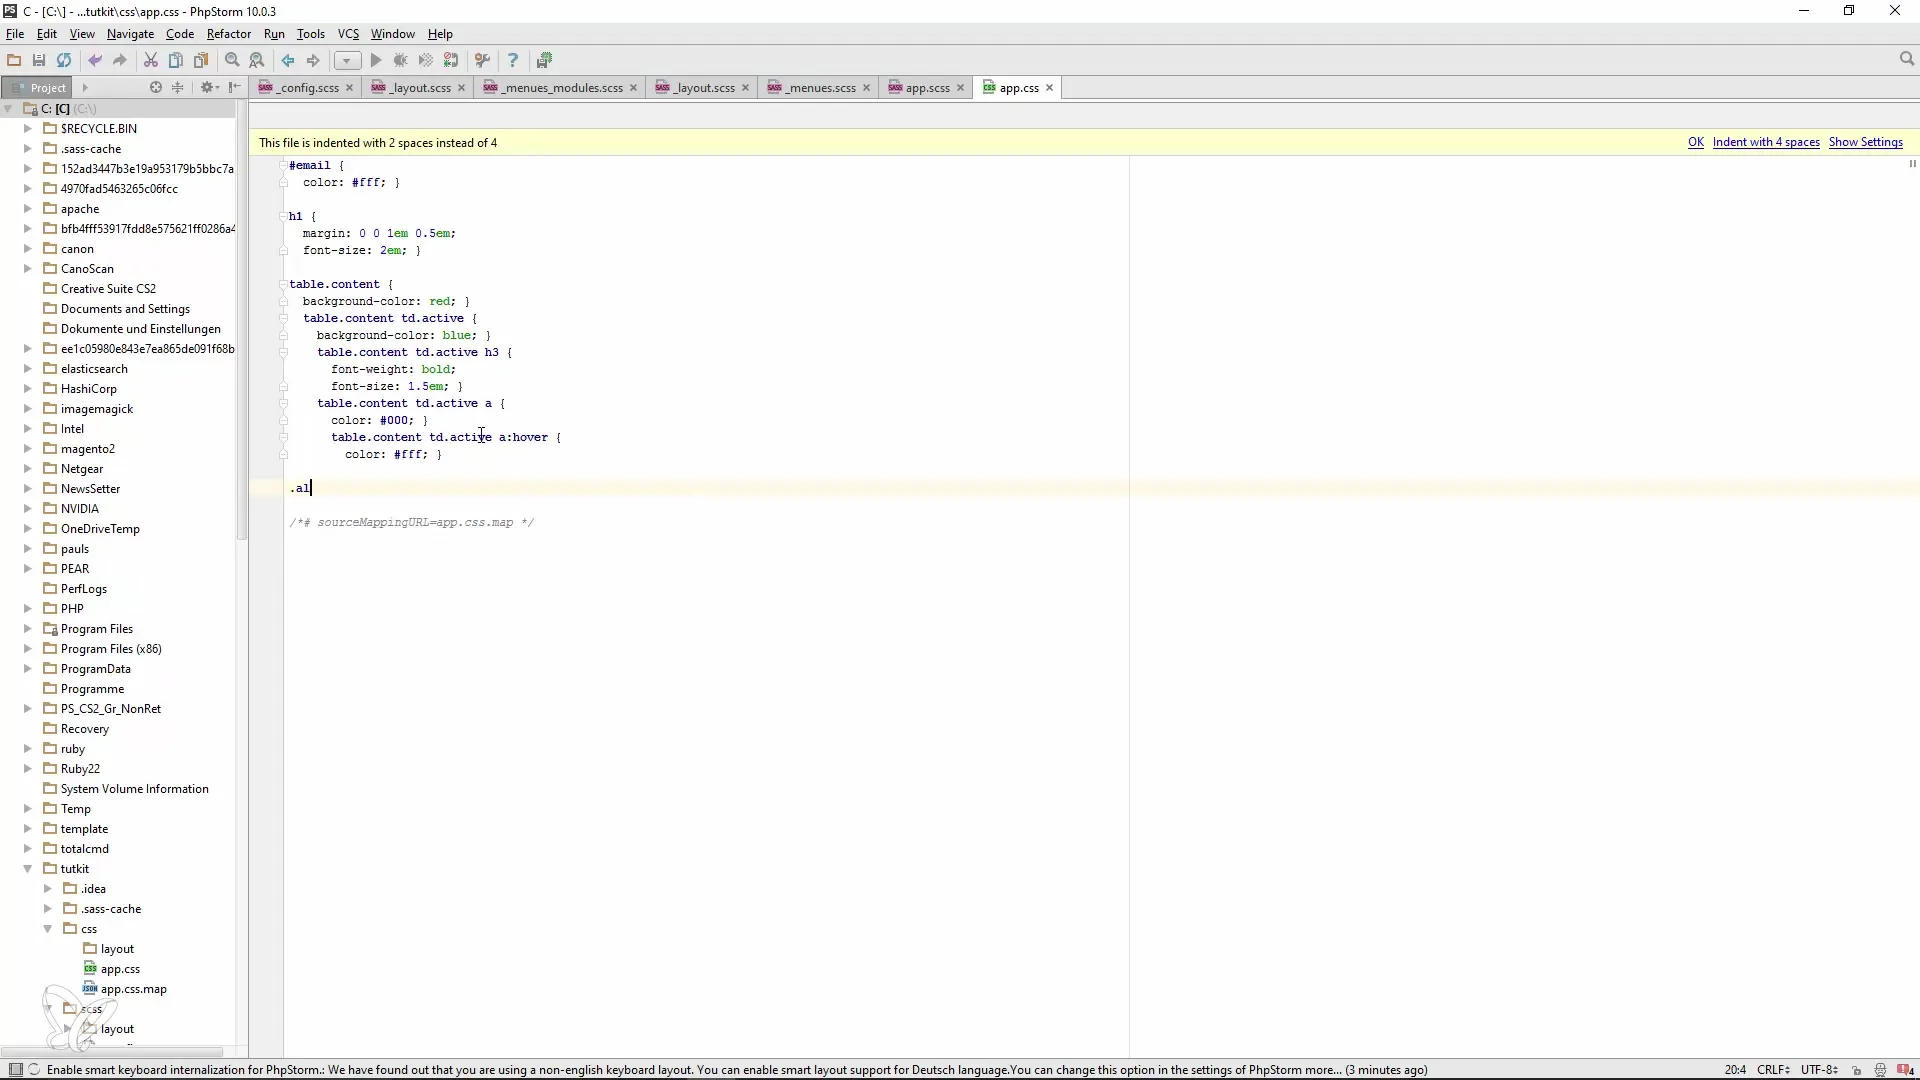Fold the h1 rule in gutter
The width and height of the screenshot is (1920, 1080).
[283, 216]
